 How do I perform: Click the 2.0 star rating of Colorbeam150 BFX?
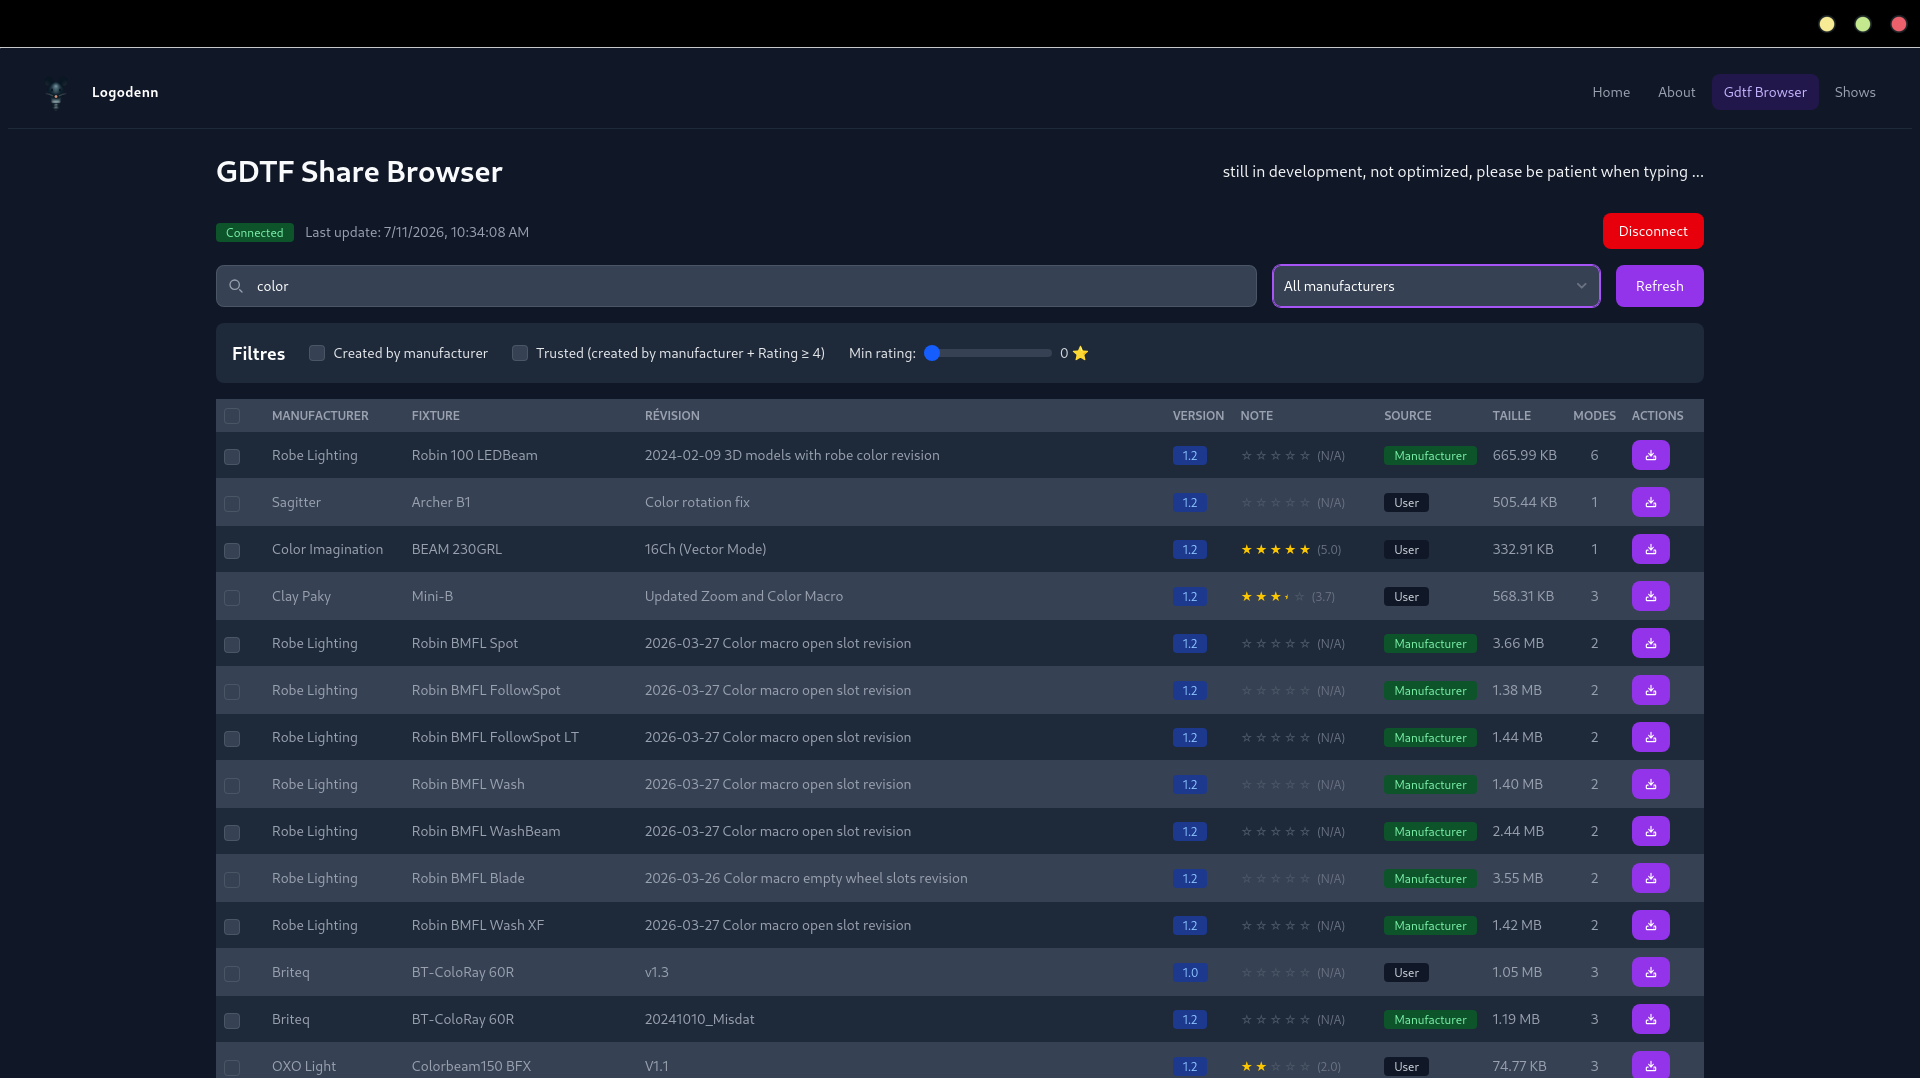[1275, 1066]
